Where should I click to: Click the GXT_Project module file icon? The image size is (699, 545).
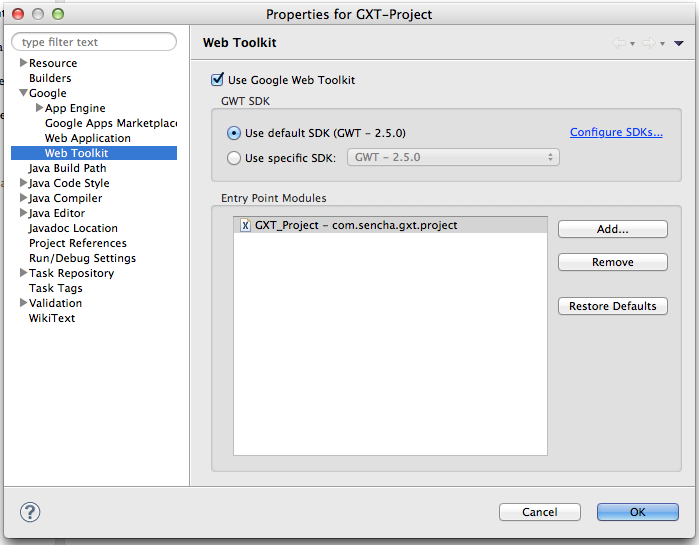point(245,225)
